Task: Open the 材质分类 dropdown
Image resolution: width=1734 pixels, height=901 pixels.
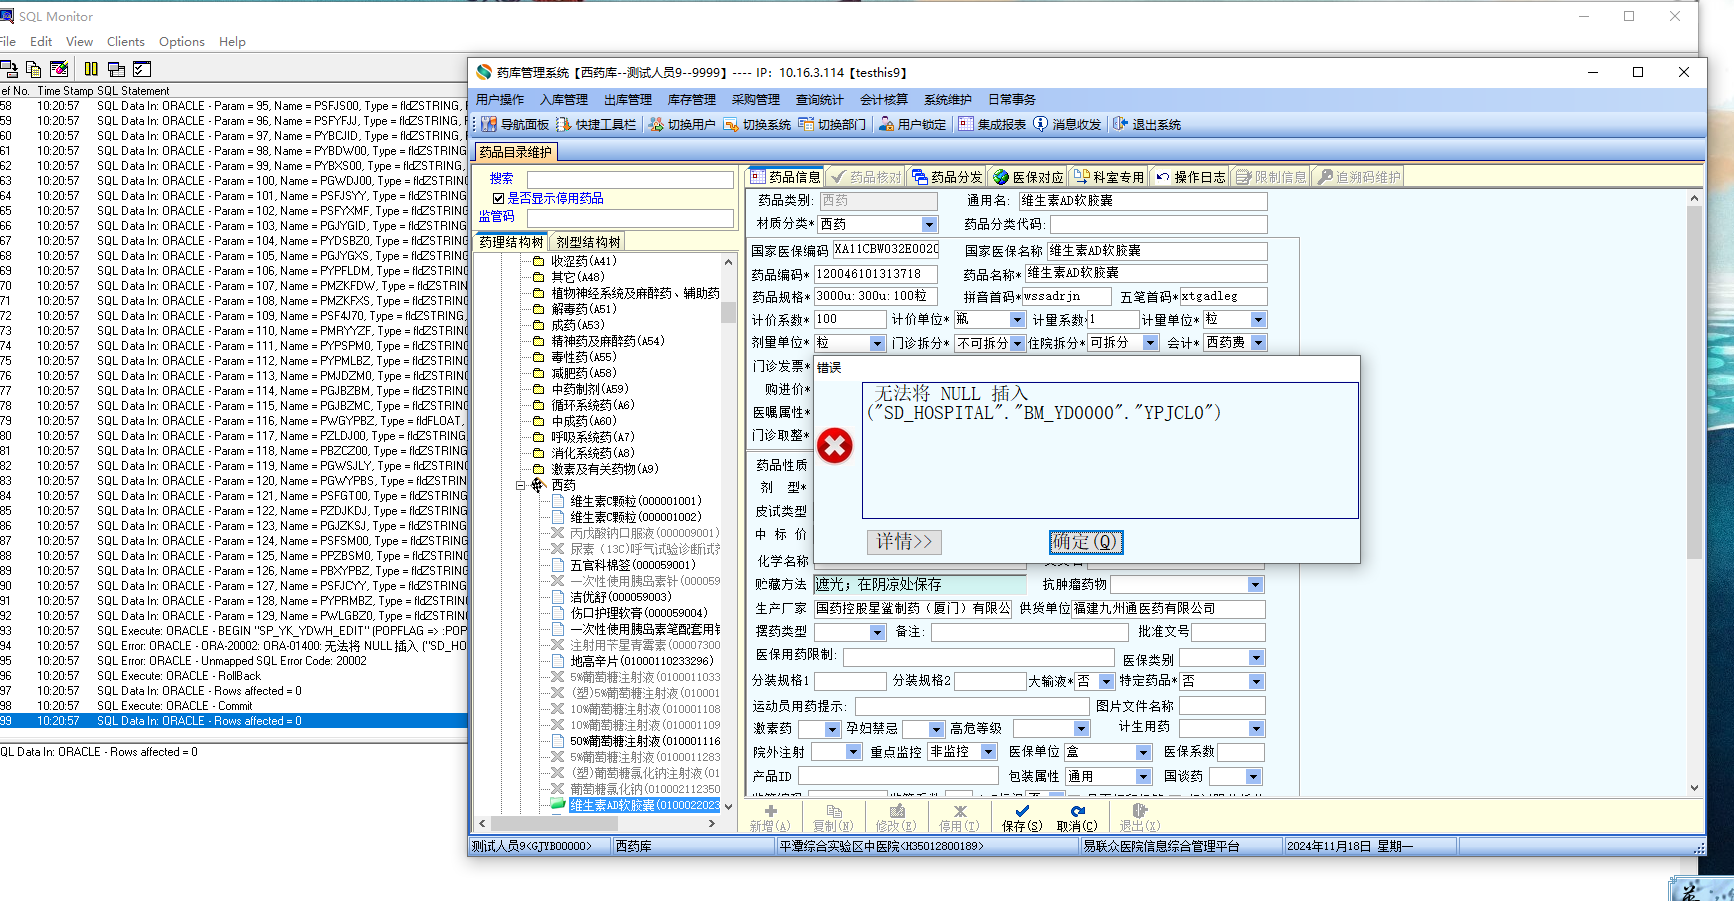Action: point(929,224)
